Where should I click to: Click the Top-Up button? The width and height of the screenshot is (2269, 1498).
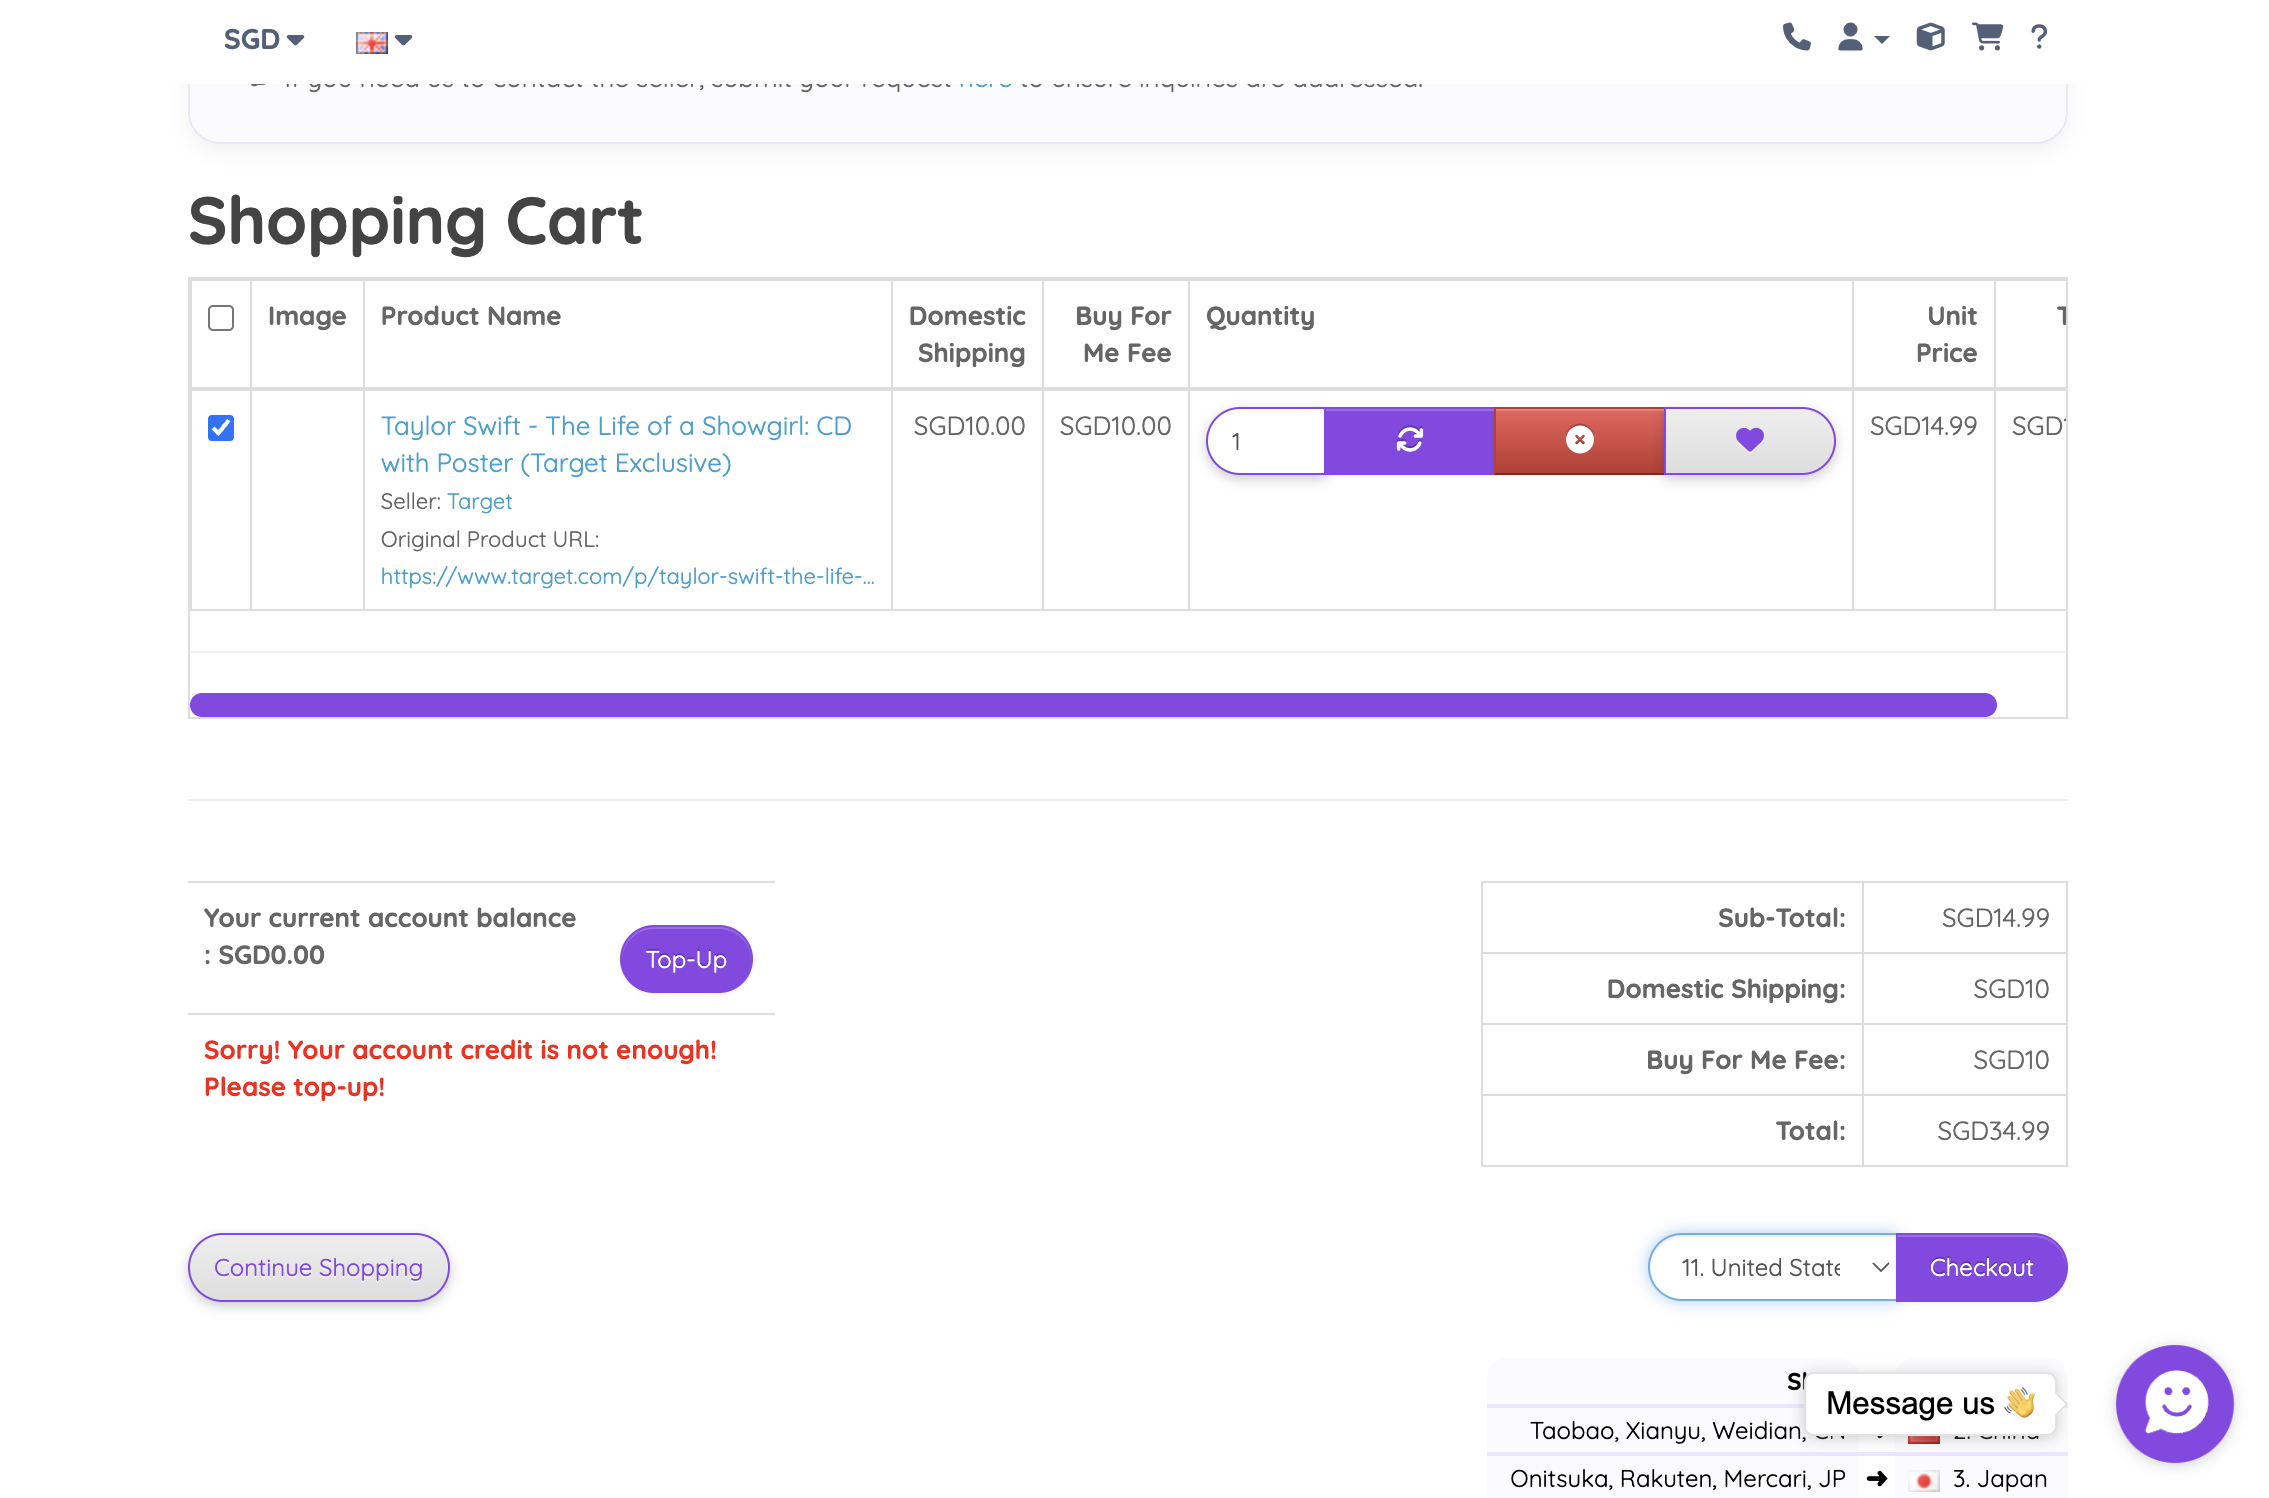tap(686, 959)
